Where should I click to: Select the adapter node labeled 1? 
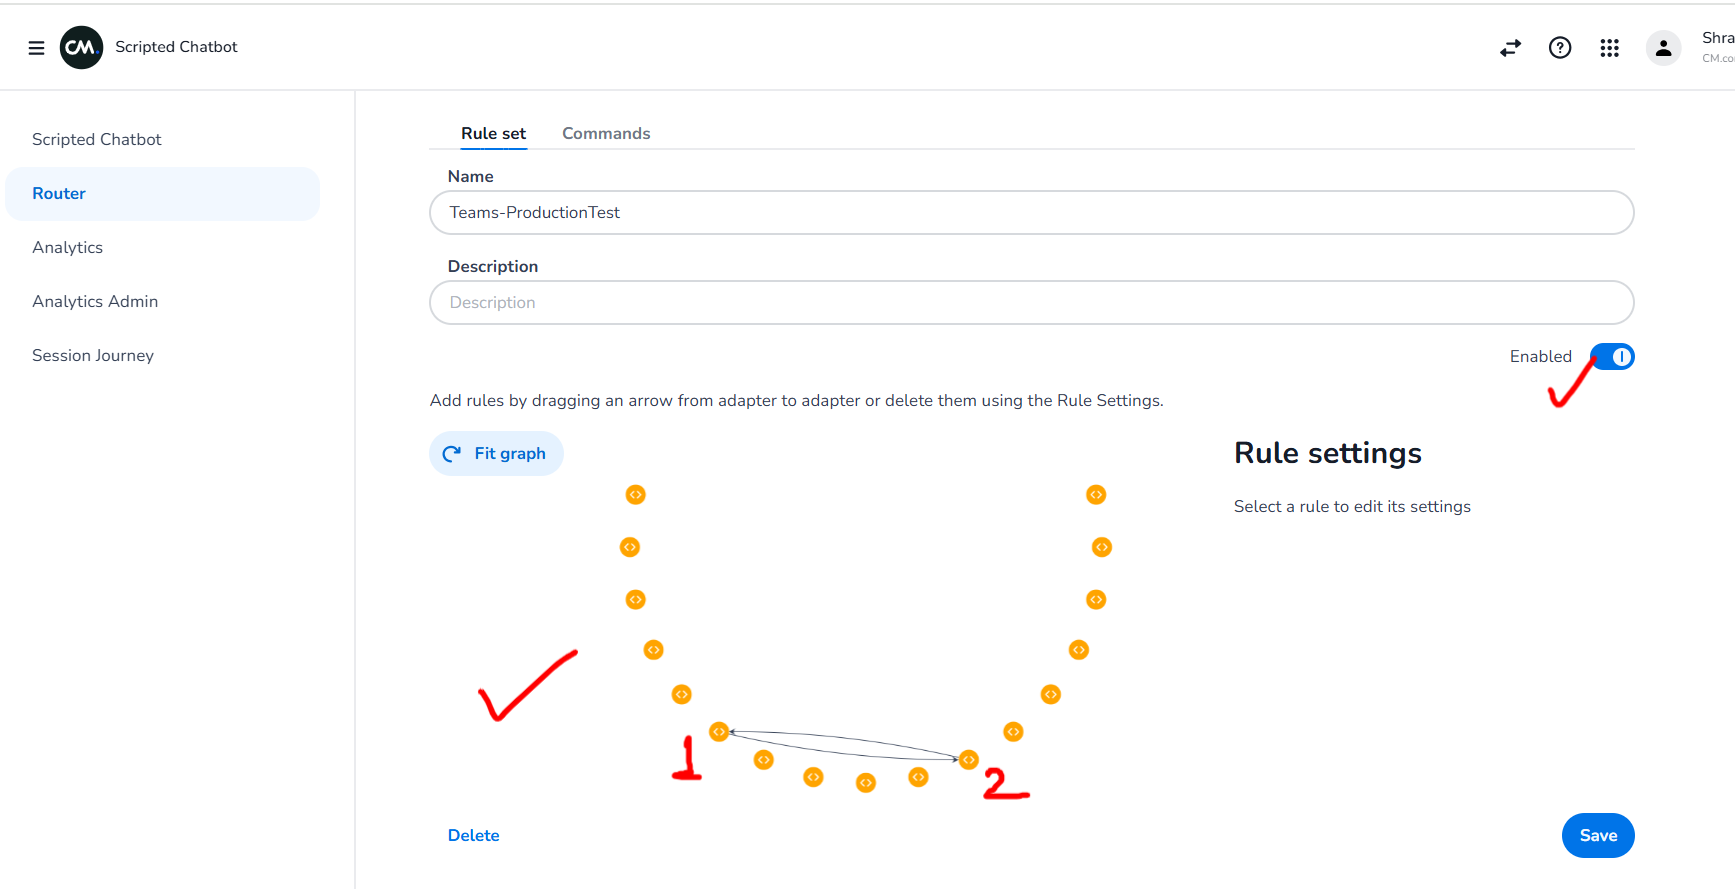719,732
